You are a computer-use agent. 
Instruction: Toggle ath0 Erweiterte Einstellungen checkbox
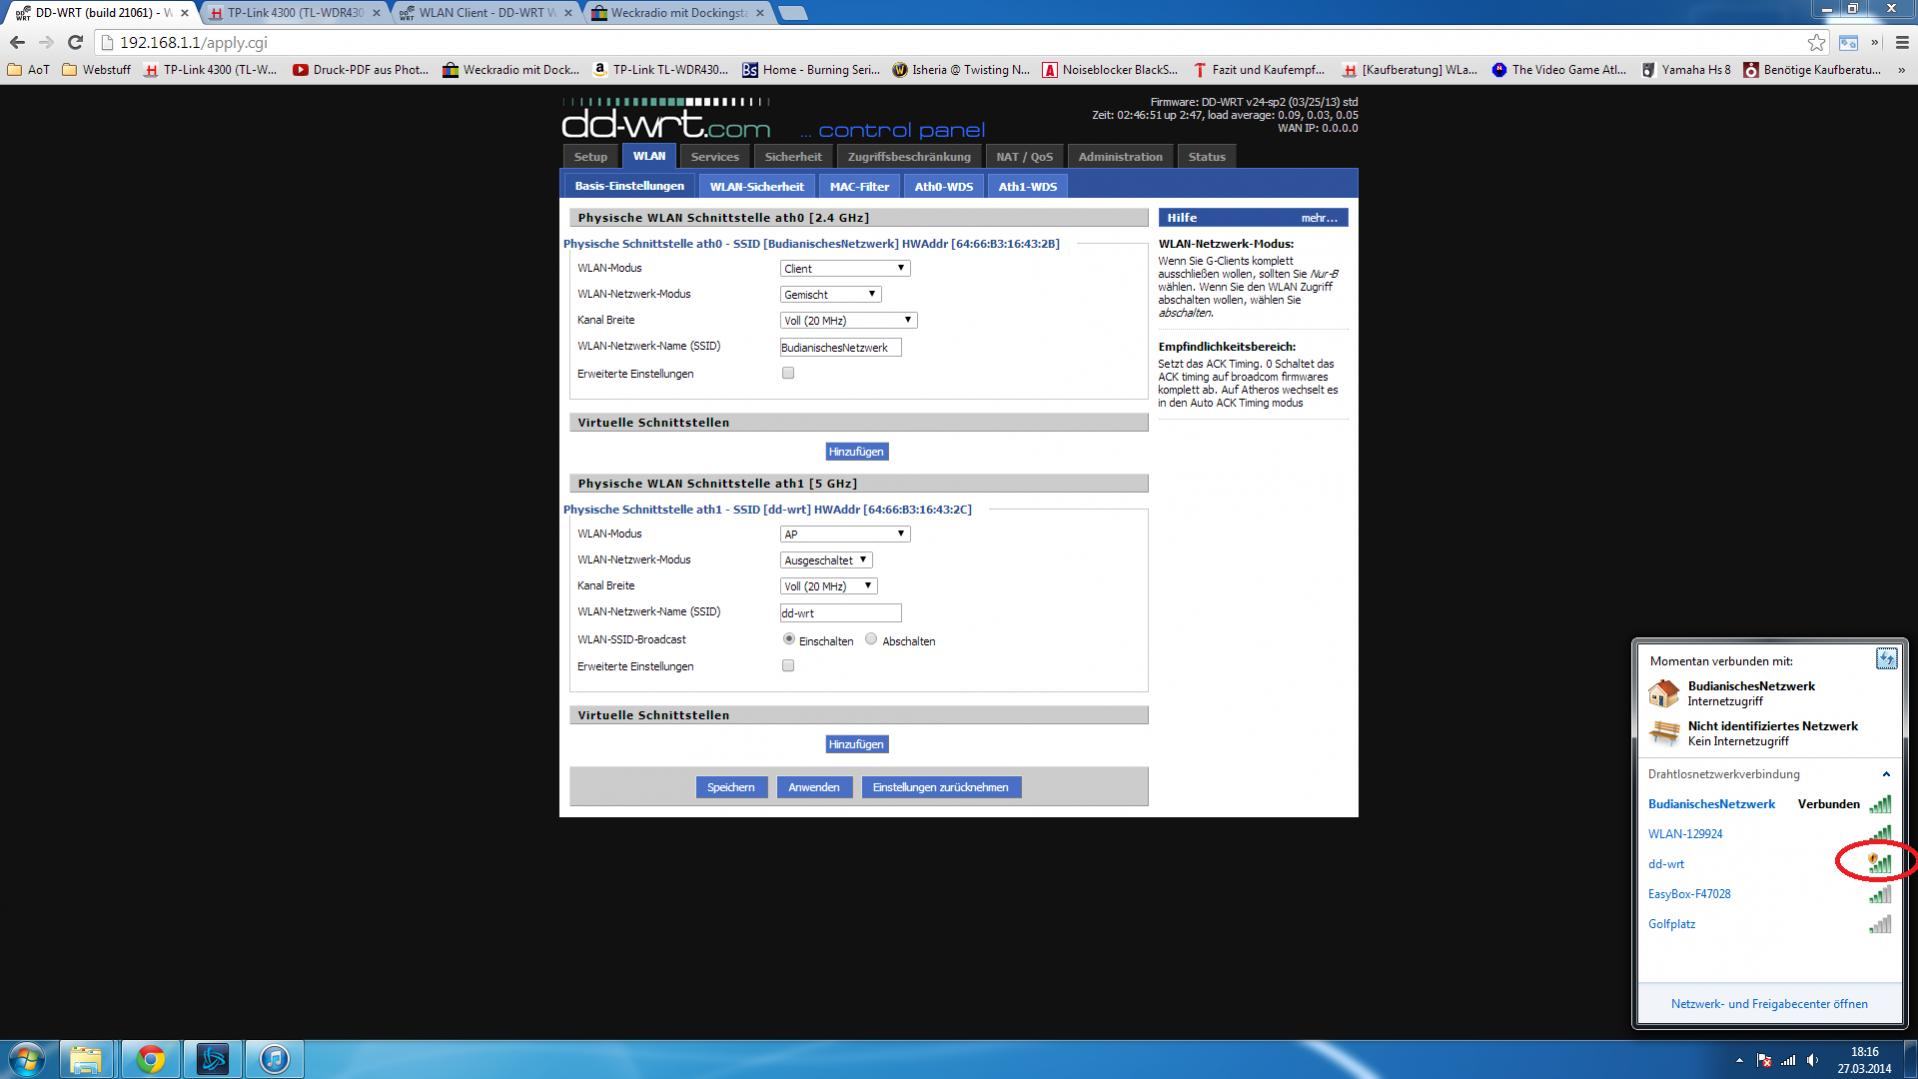(x=788, y=373)
